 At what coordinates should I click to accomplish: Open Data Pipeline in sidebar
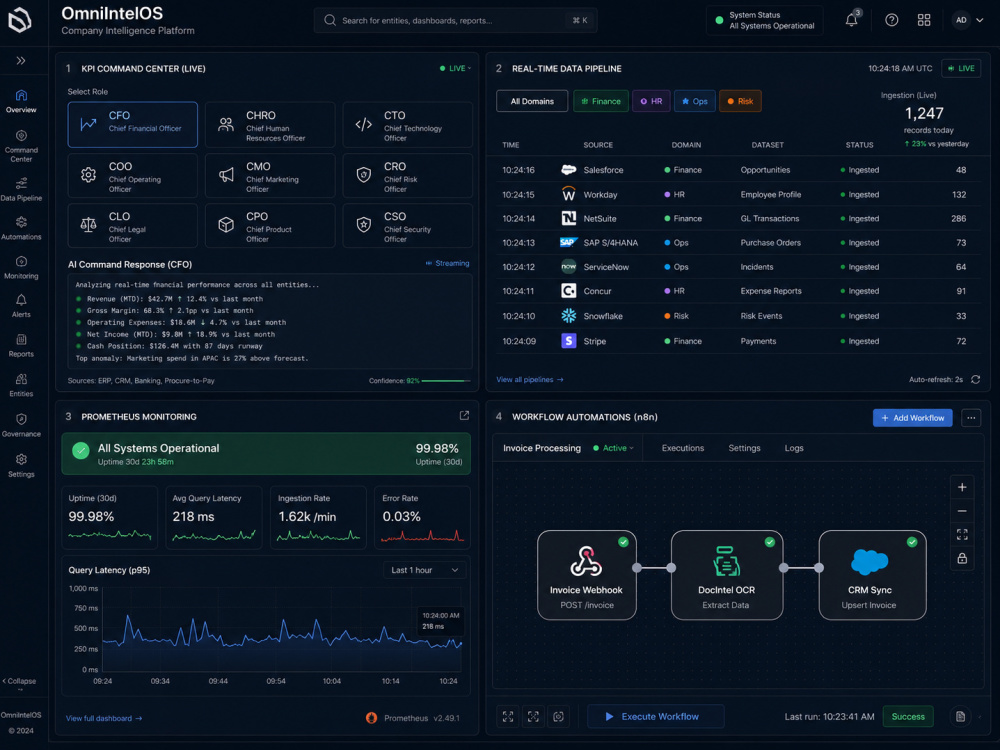21,189
